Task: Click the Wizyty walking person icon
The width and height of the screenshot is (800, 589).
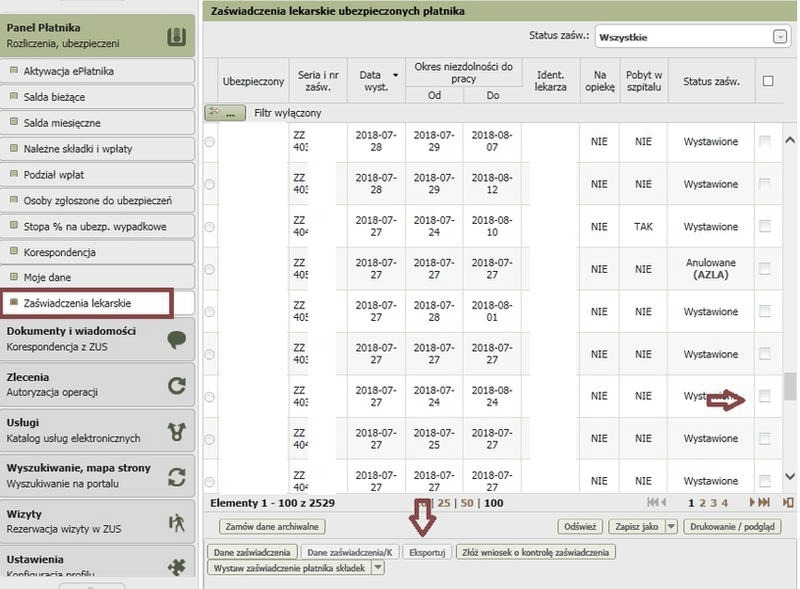Action: pos(177,523)
